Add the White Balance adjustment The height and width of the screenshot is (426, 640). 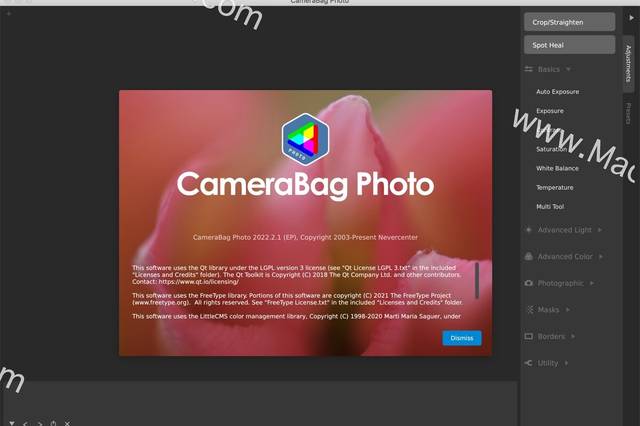click(557, 168)
